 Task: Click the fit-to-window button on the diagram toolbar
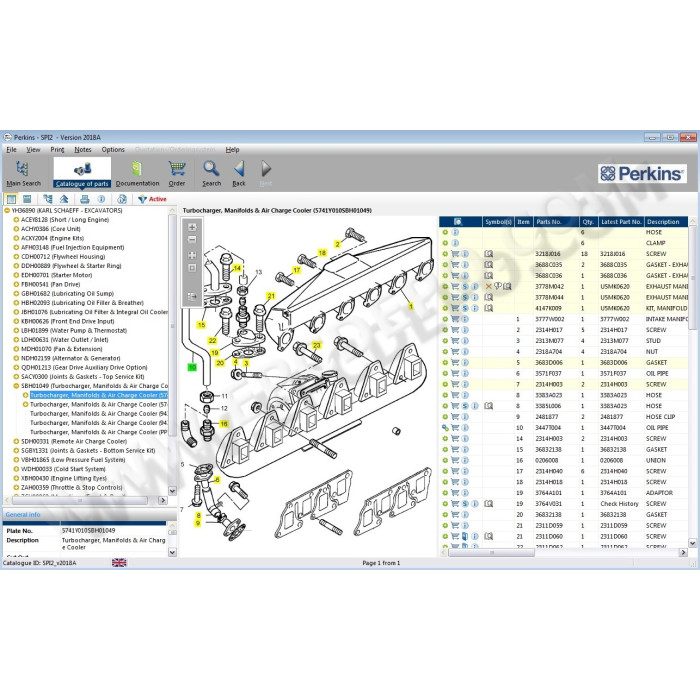pyautogui.click(x=192, y=268)
